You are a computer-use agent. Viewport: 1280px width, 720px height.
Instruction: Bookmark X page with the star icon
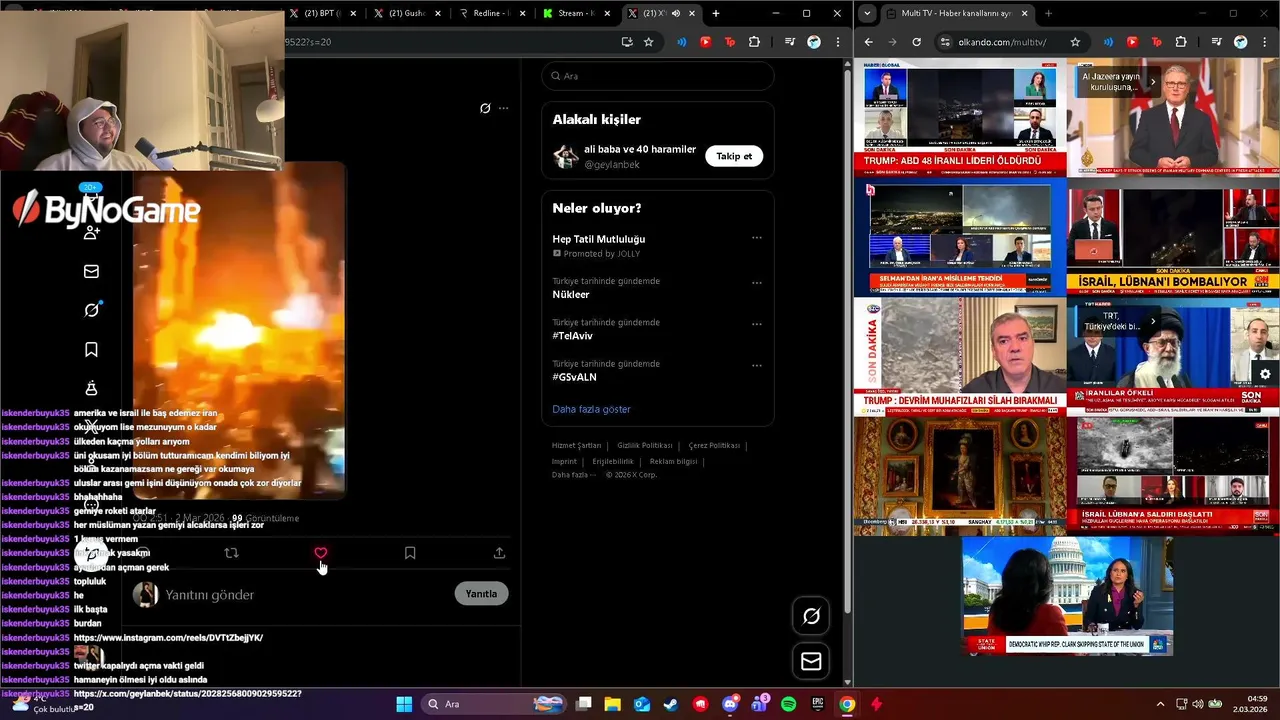pos(649,42)
